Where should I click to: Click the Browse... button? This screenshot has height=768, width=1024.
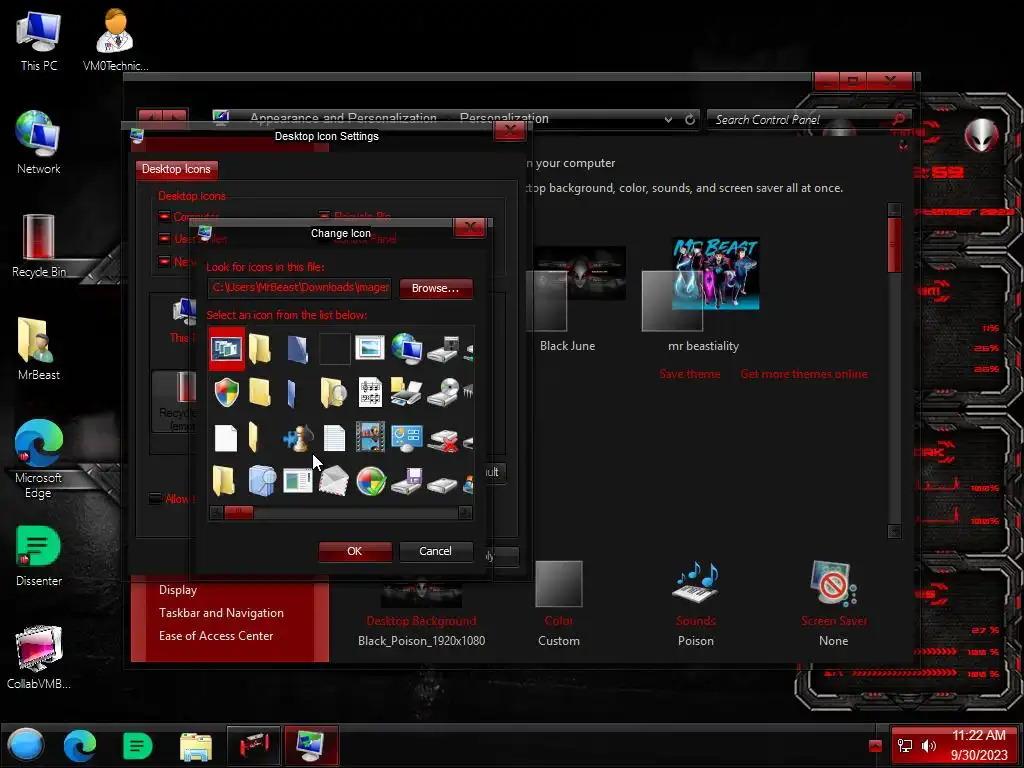point(436,288)
